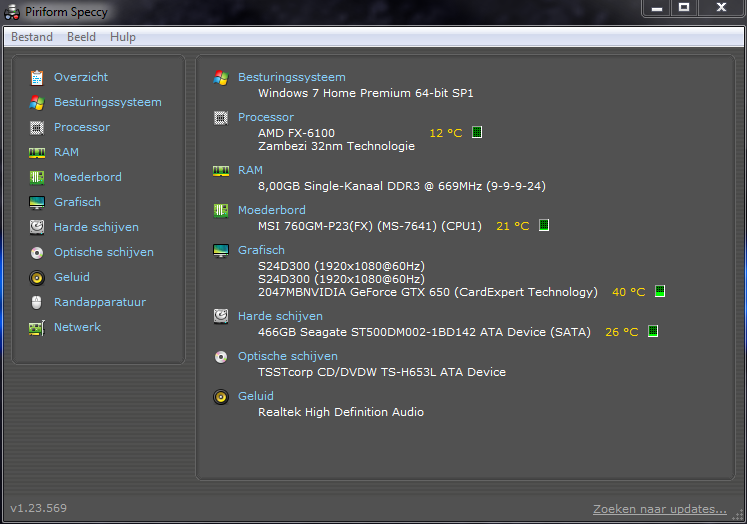
Task: Click the Geluid heading in summary
Action: 256,396
